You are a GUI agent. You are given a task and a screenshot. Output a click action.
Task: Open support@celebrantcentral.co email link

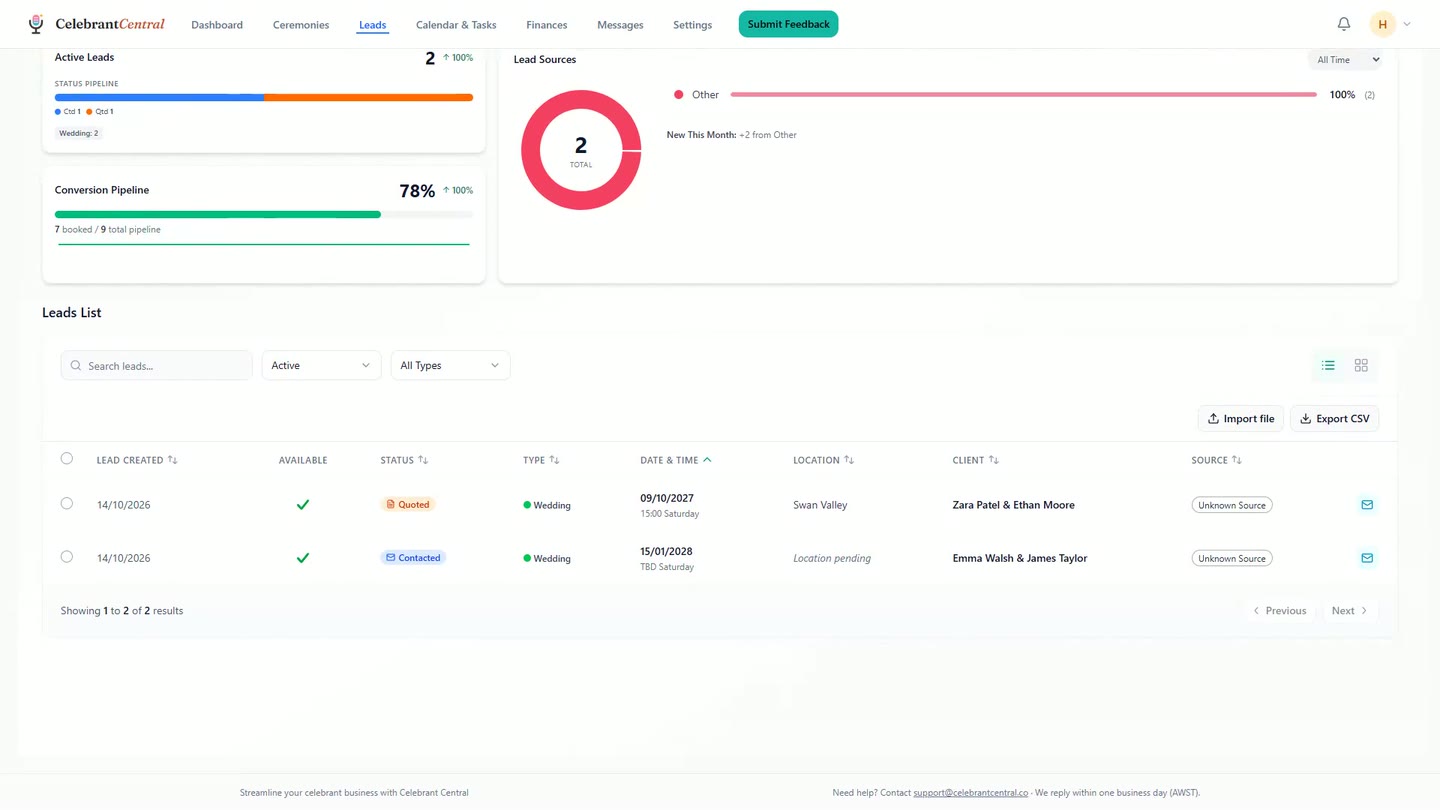970,793
